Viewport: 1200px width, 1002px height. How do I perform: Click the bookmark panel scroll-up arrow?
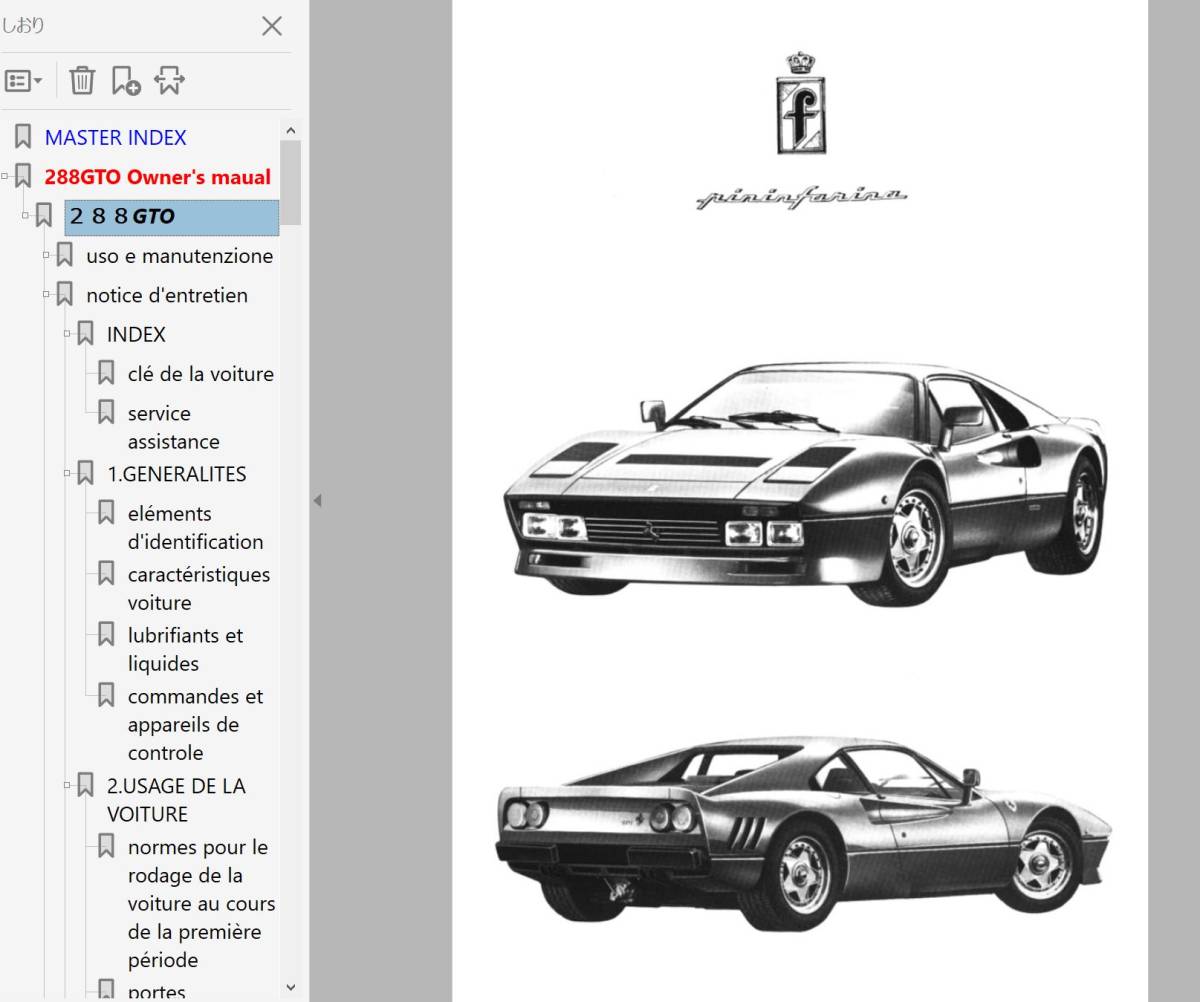291,130
